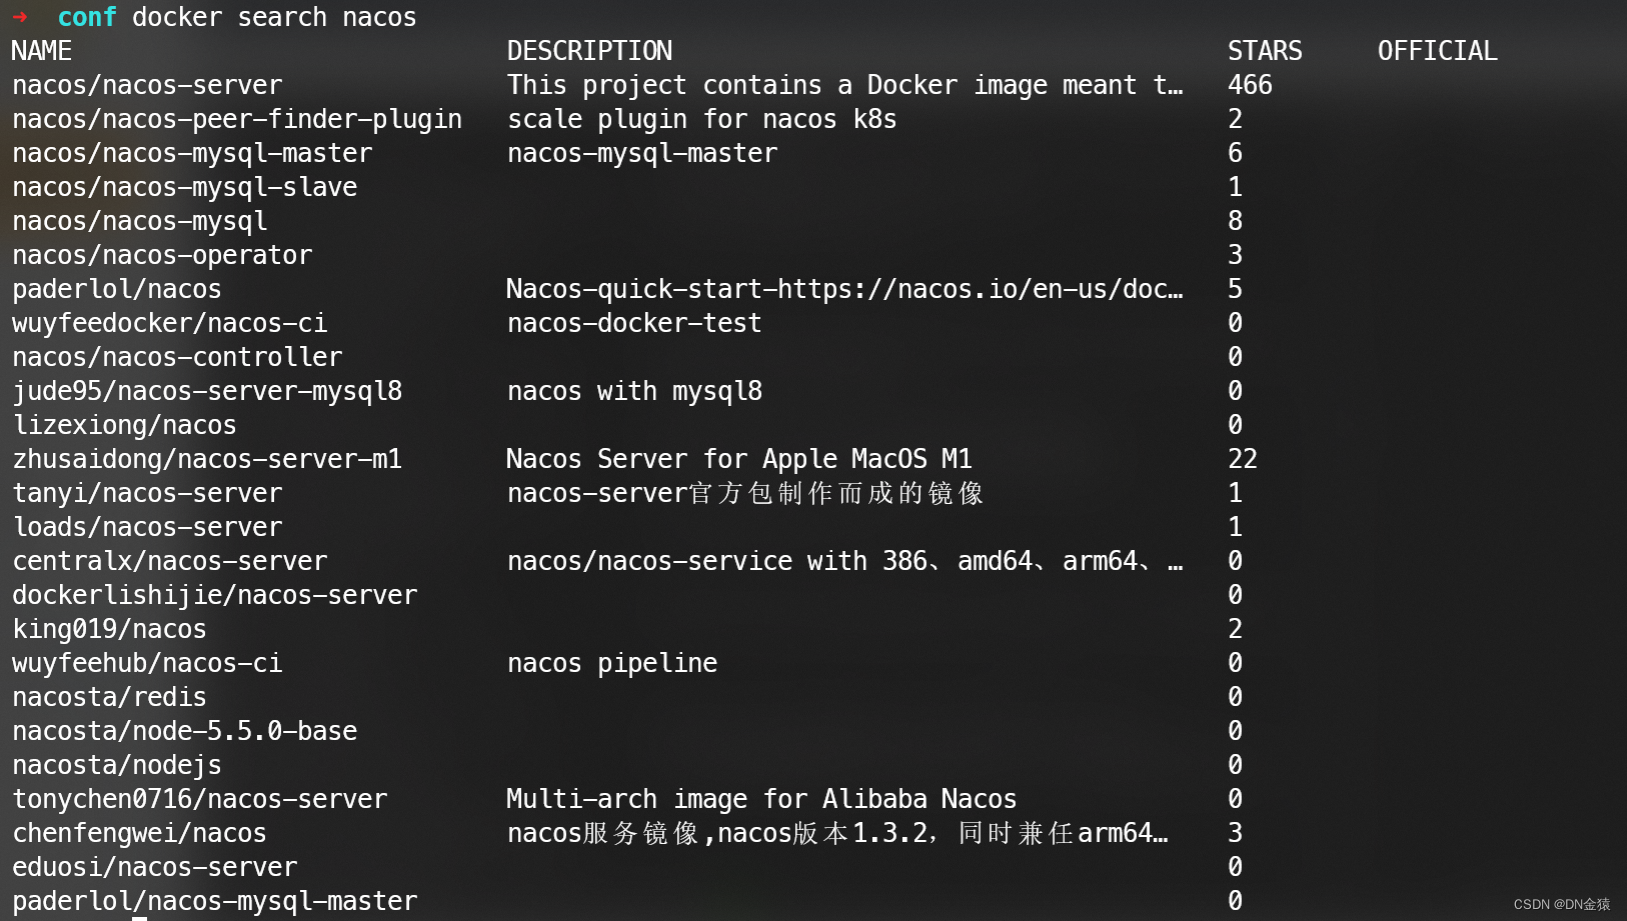This screenshot has height=921, width=1627.
Task: Click the 'nacos/nacos-mysql' row name
Action: coord(140,221)
